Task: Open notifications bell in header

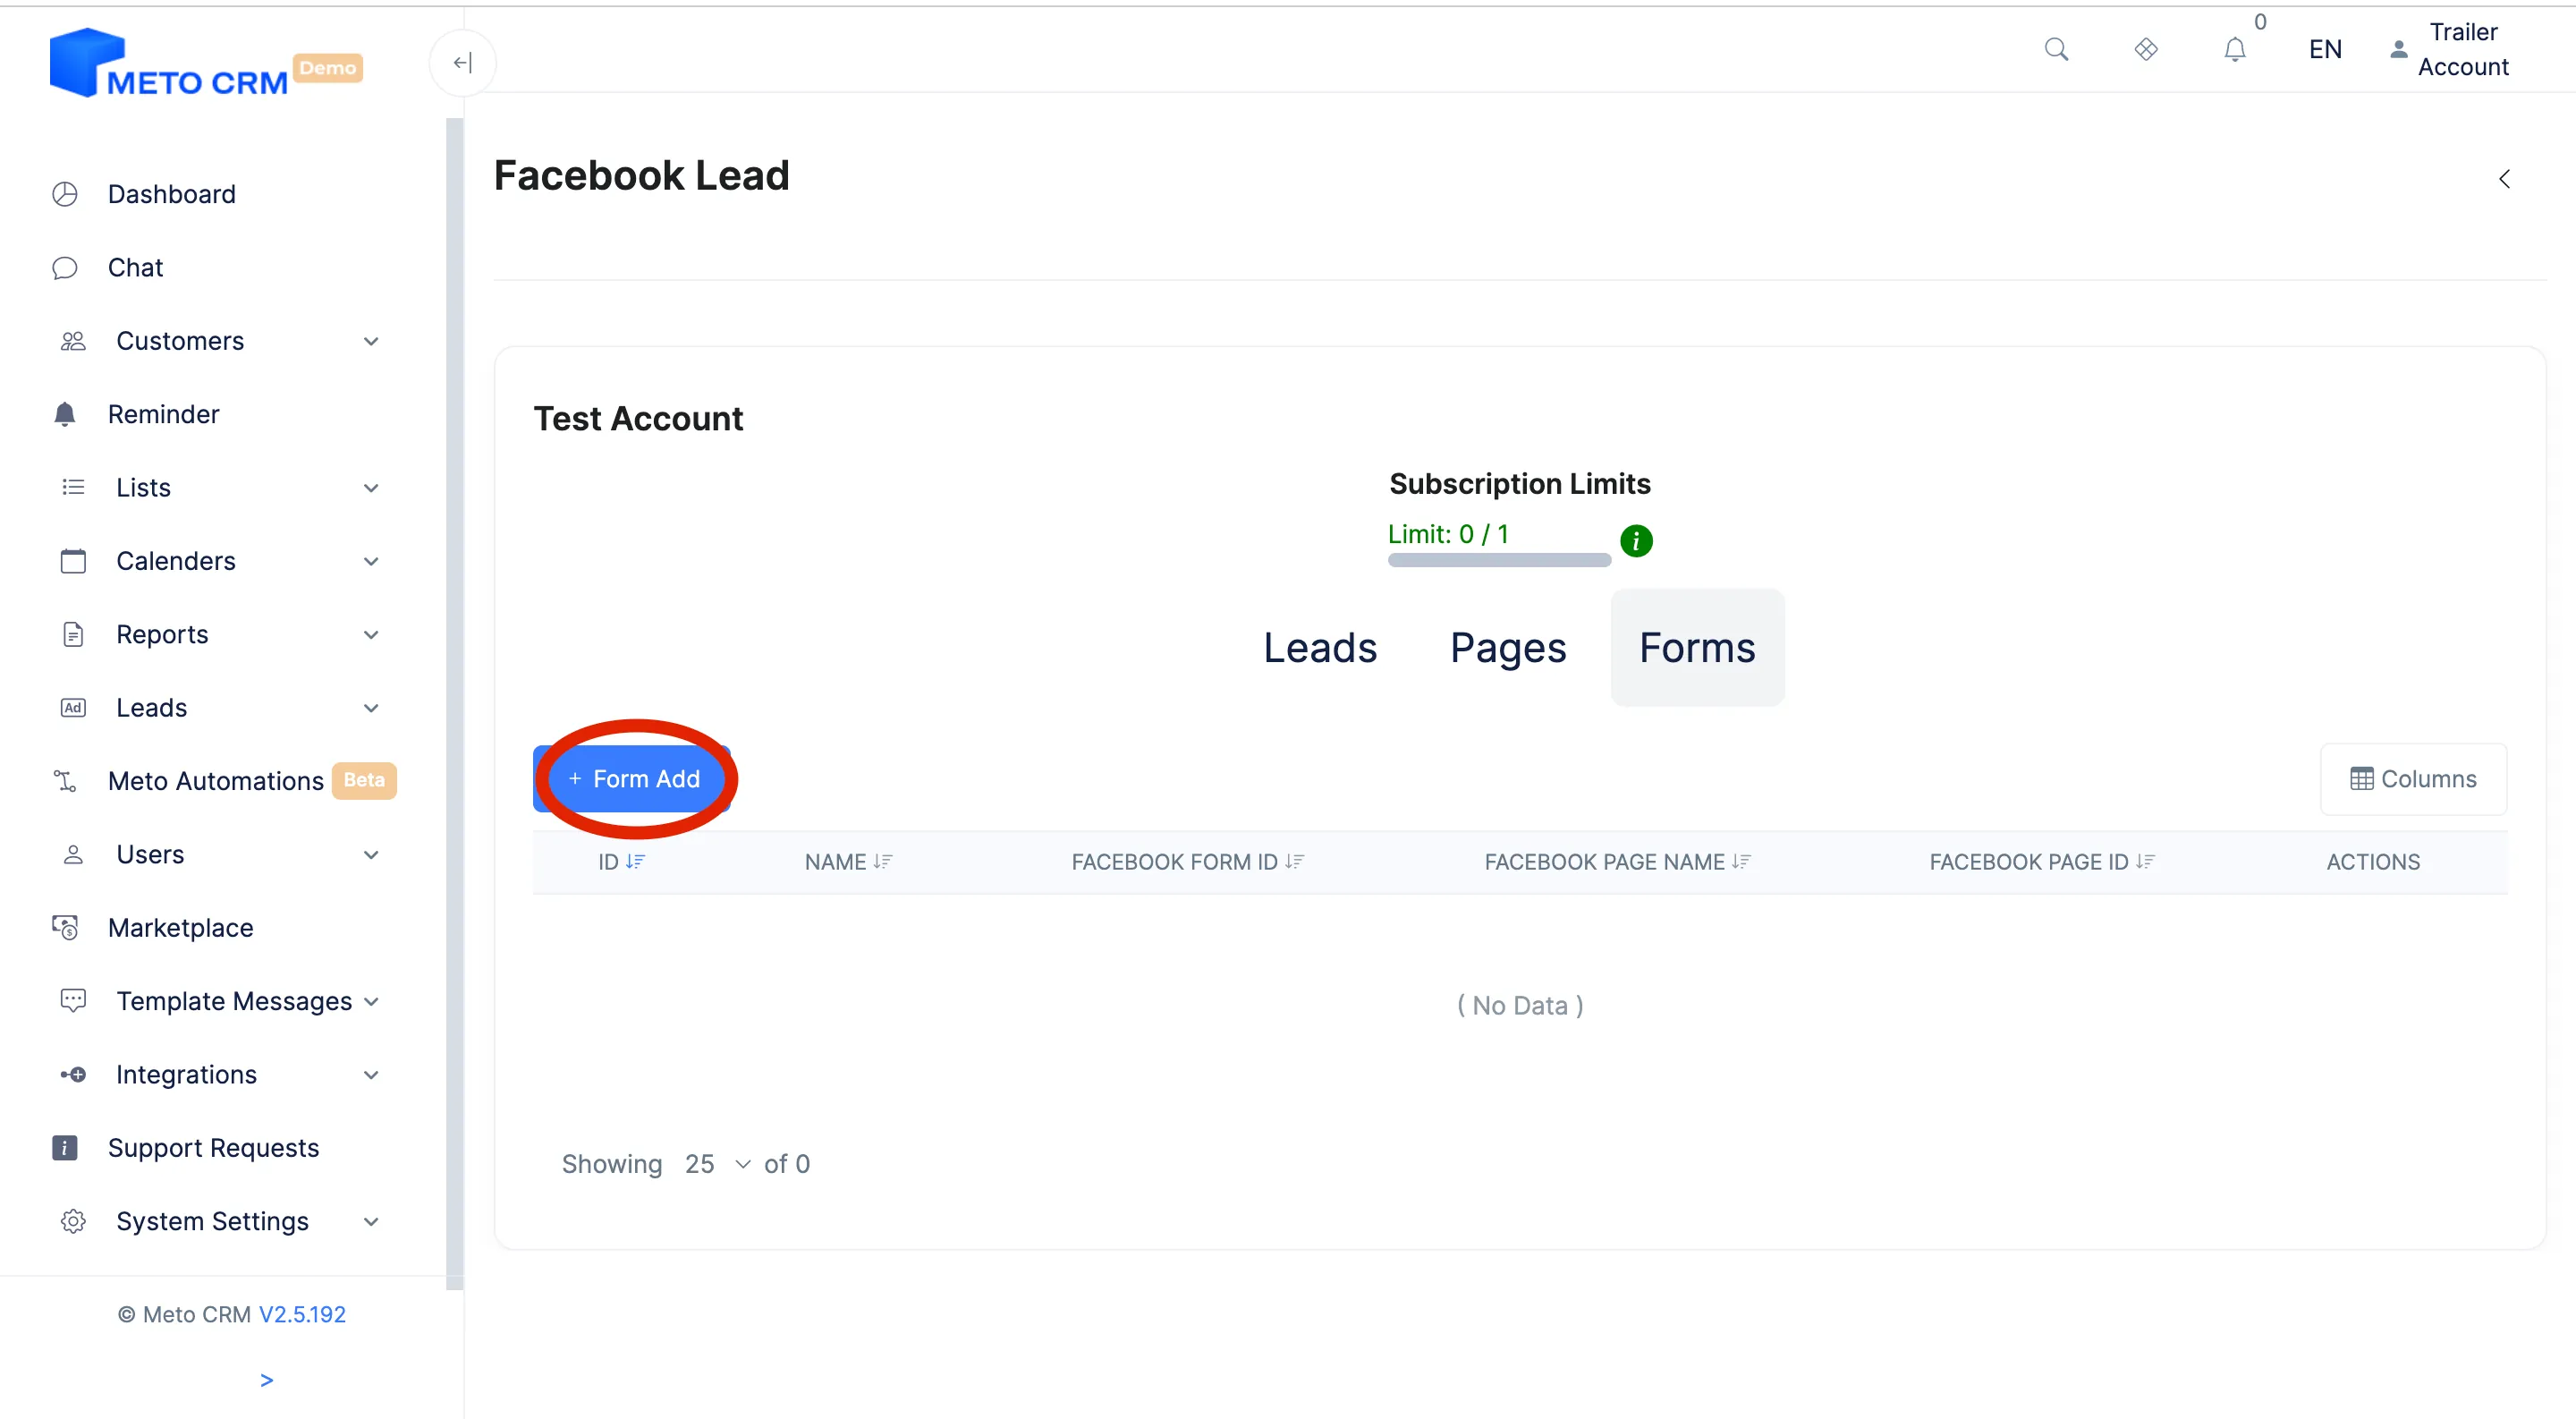Action: [2235, 49]
